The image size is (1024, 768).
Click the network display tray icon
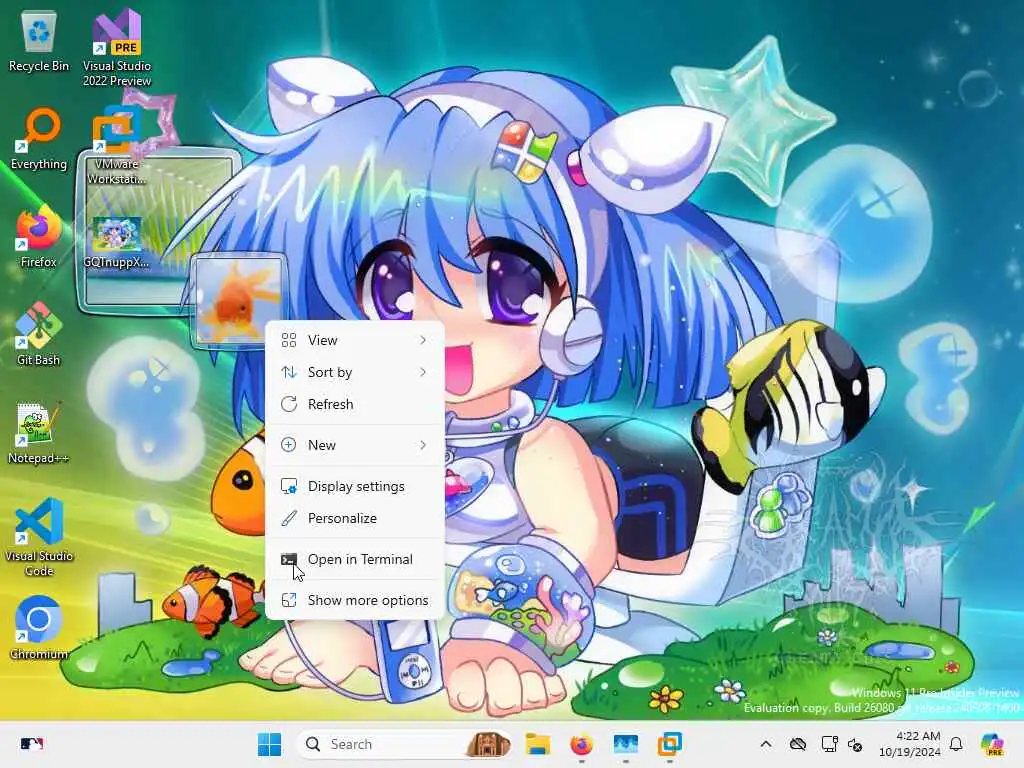click(829, 744)
